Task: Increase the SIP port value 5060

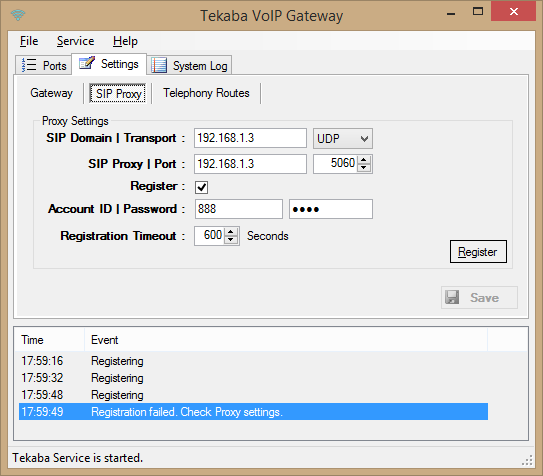Action: point(364,160)
